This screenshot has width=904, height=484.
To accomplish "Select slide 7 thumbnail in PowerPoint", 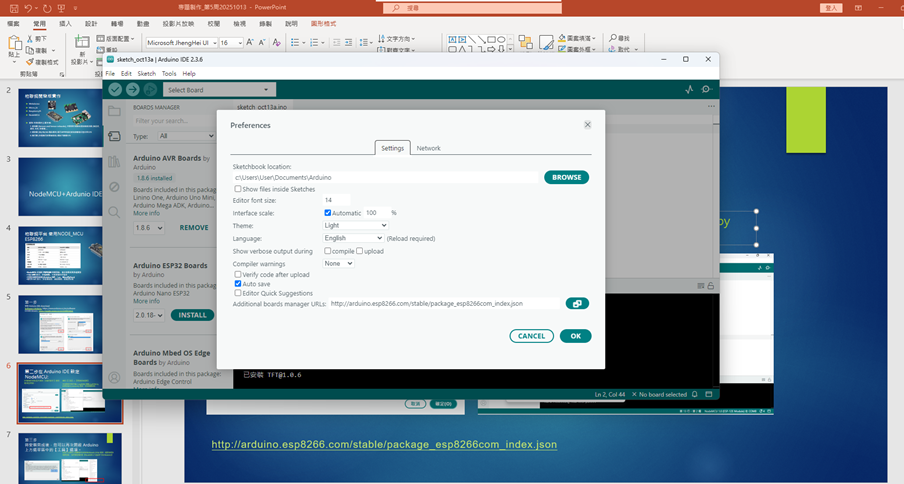I will click(70, 456).
